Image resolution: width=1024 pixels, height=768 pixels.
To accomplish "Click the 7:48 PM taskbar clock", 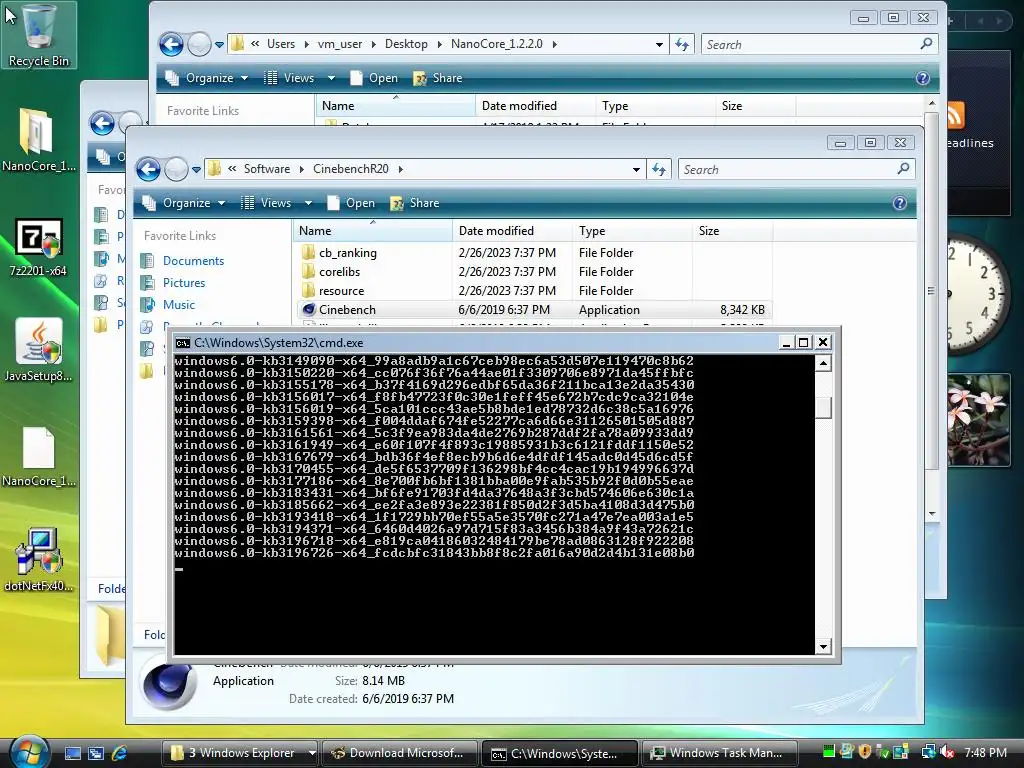I will coord(985,753).
